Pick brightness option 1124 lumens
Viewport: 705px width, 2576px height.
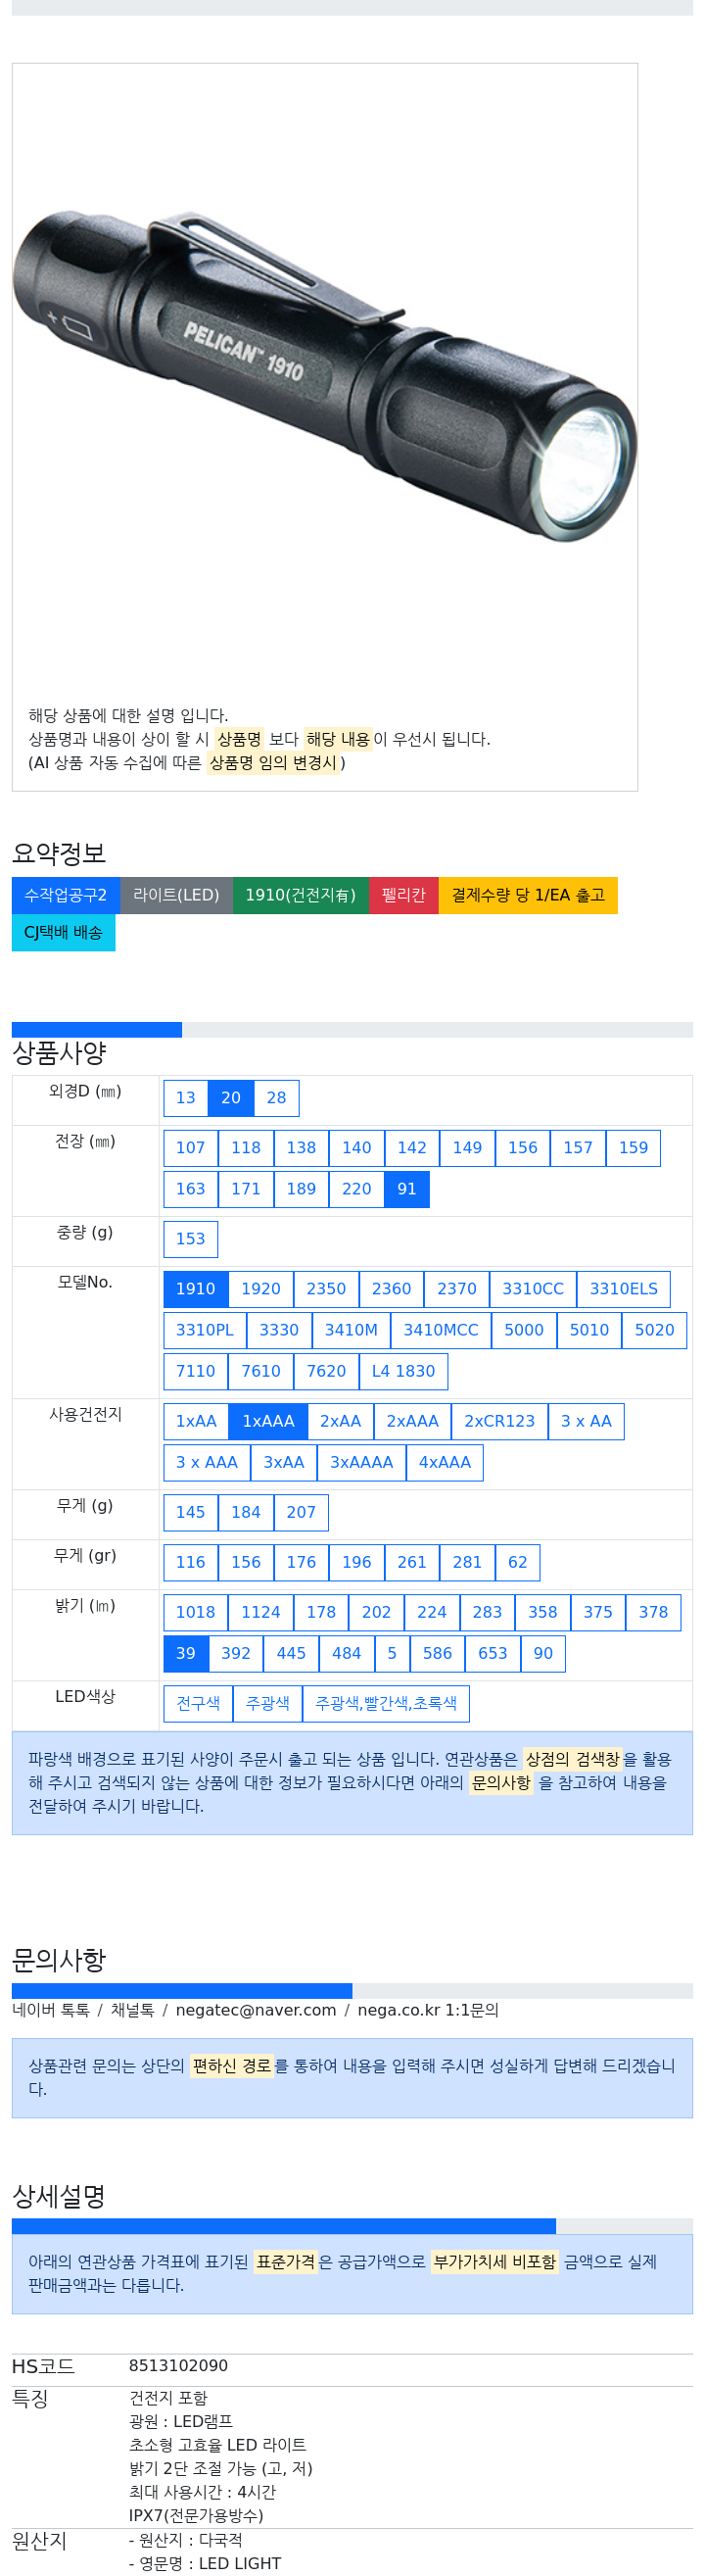pyautogui.click(x=260, y=1612)
